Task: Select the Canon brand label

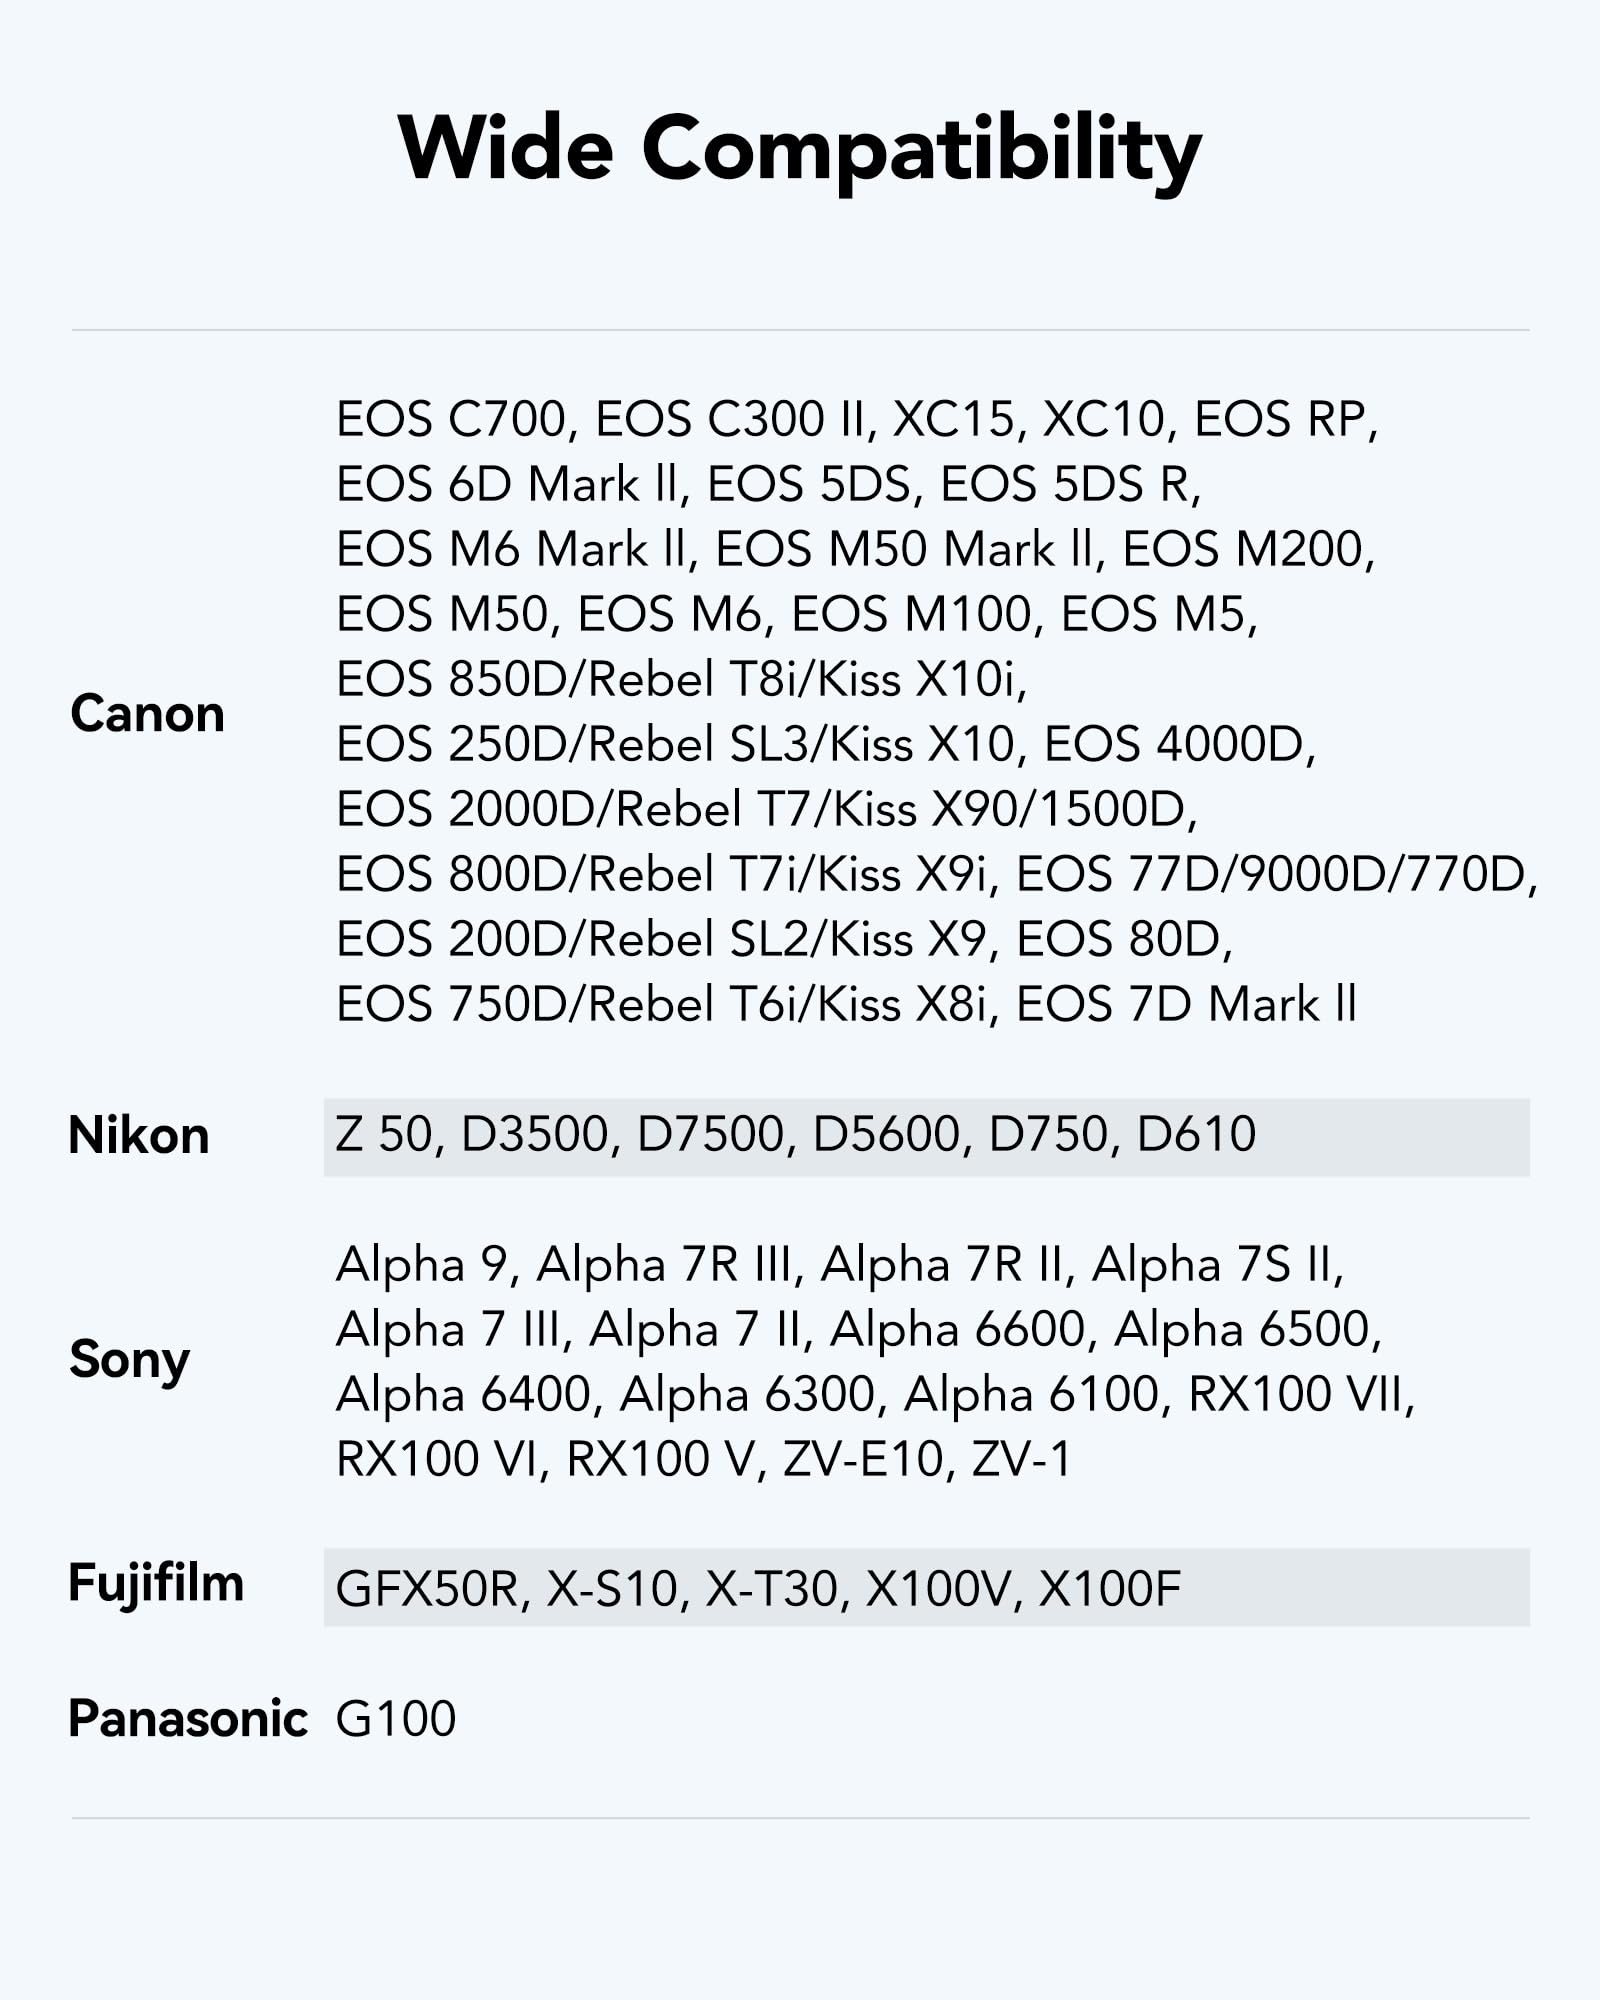Action: (x=148, y=714)
